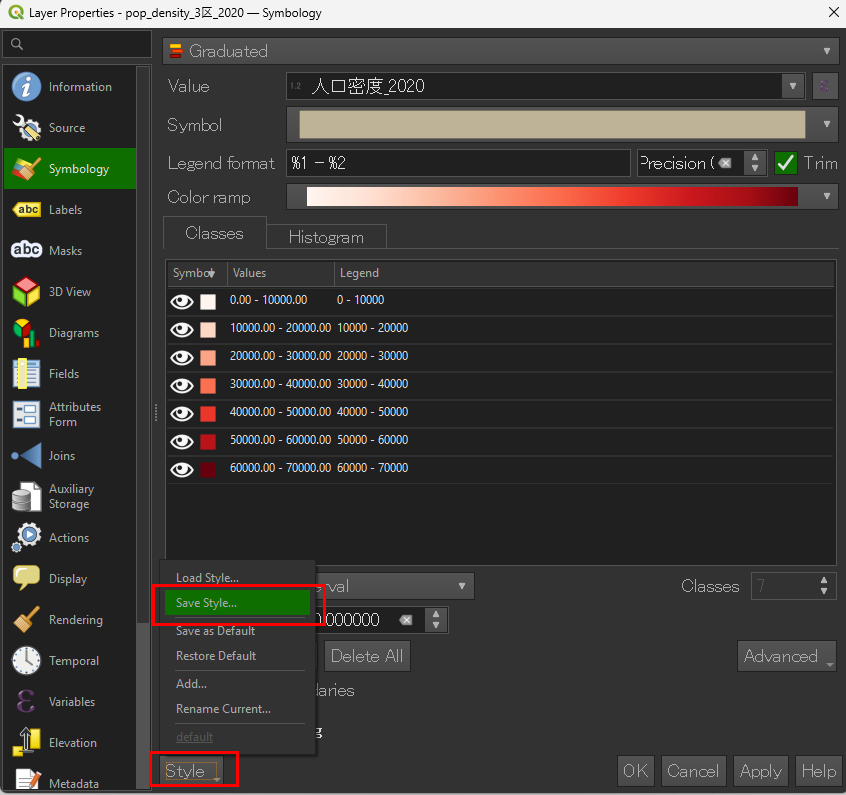Click the 60000 - 70000 dark red swatch

(x=208, y=469)
